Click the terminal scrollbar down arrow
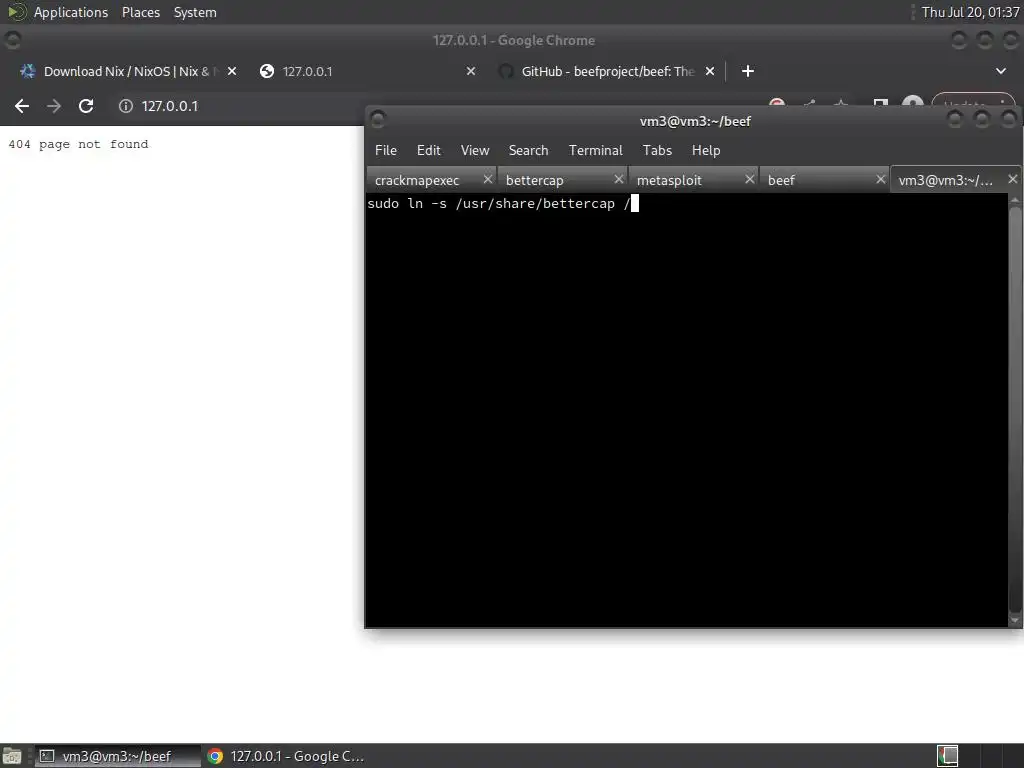The width and height of the screenshot is (1024, 768). 1015,620
